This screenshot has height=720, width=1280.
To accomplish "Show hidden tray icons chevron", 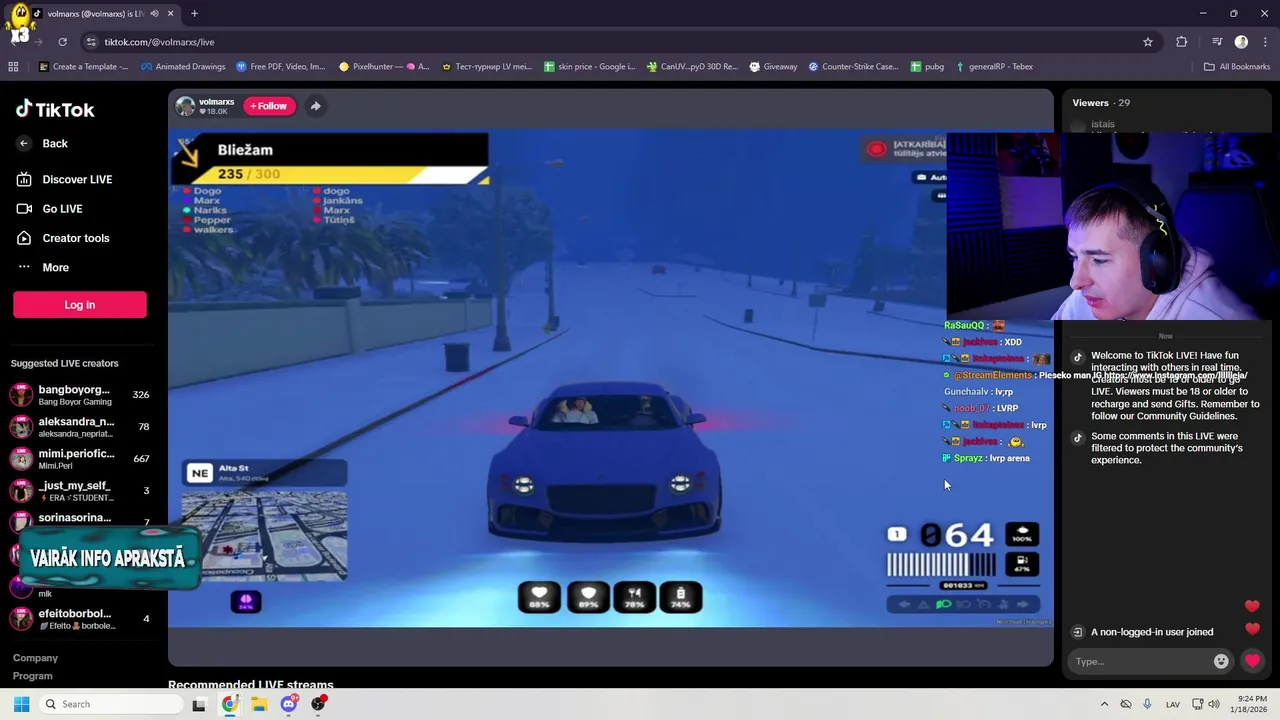I will click(x=1104, y=704).
